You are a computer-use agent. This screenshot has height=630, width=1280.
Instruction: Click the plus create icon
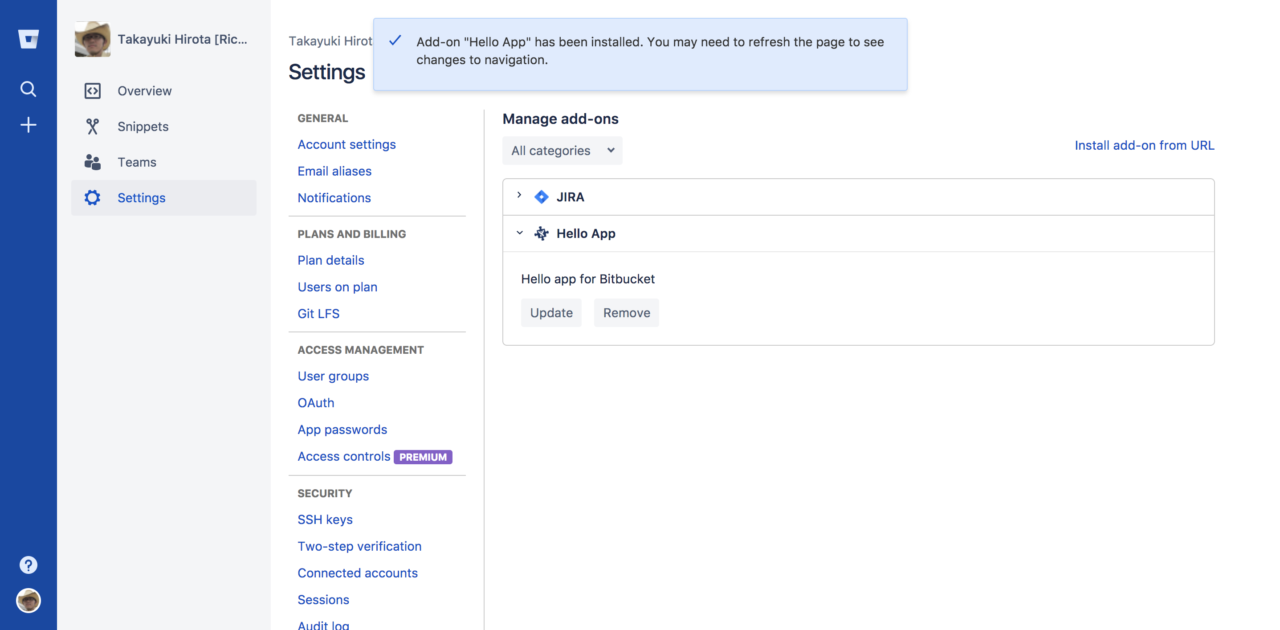pos(28,125)
